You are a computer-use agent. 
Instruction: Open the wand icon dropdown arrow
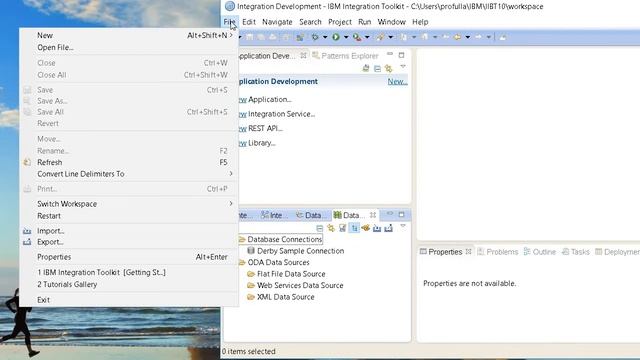(x=391, y=38)
